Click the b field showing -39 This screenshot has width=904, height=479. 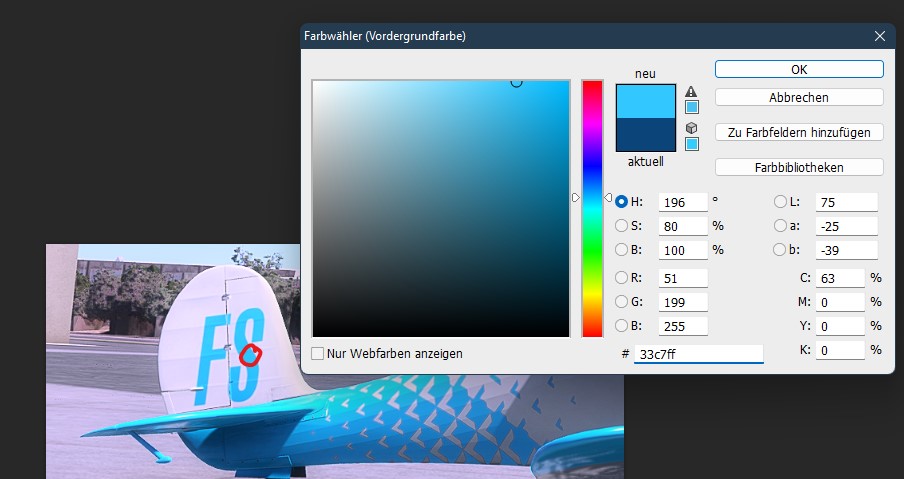[847, 250]
